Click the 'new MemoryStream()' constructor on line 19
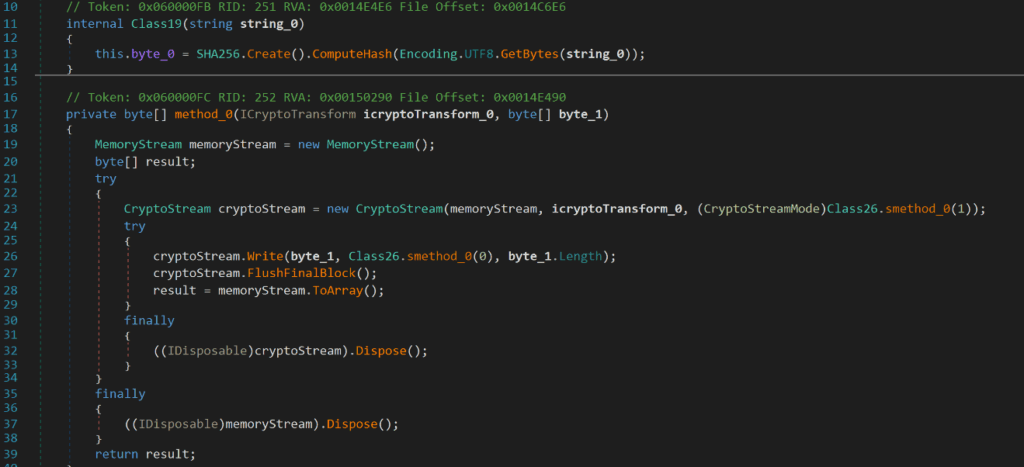1024x467 pixels. click(366, 144)
